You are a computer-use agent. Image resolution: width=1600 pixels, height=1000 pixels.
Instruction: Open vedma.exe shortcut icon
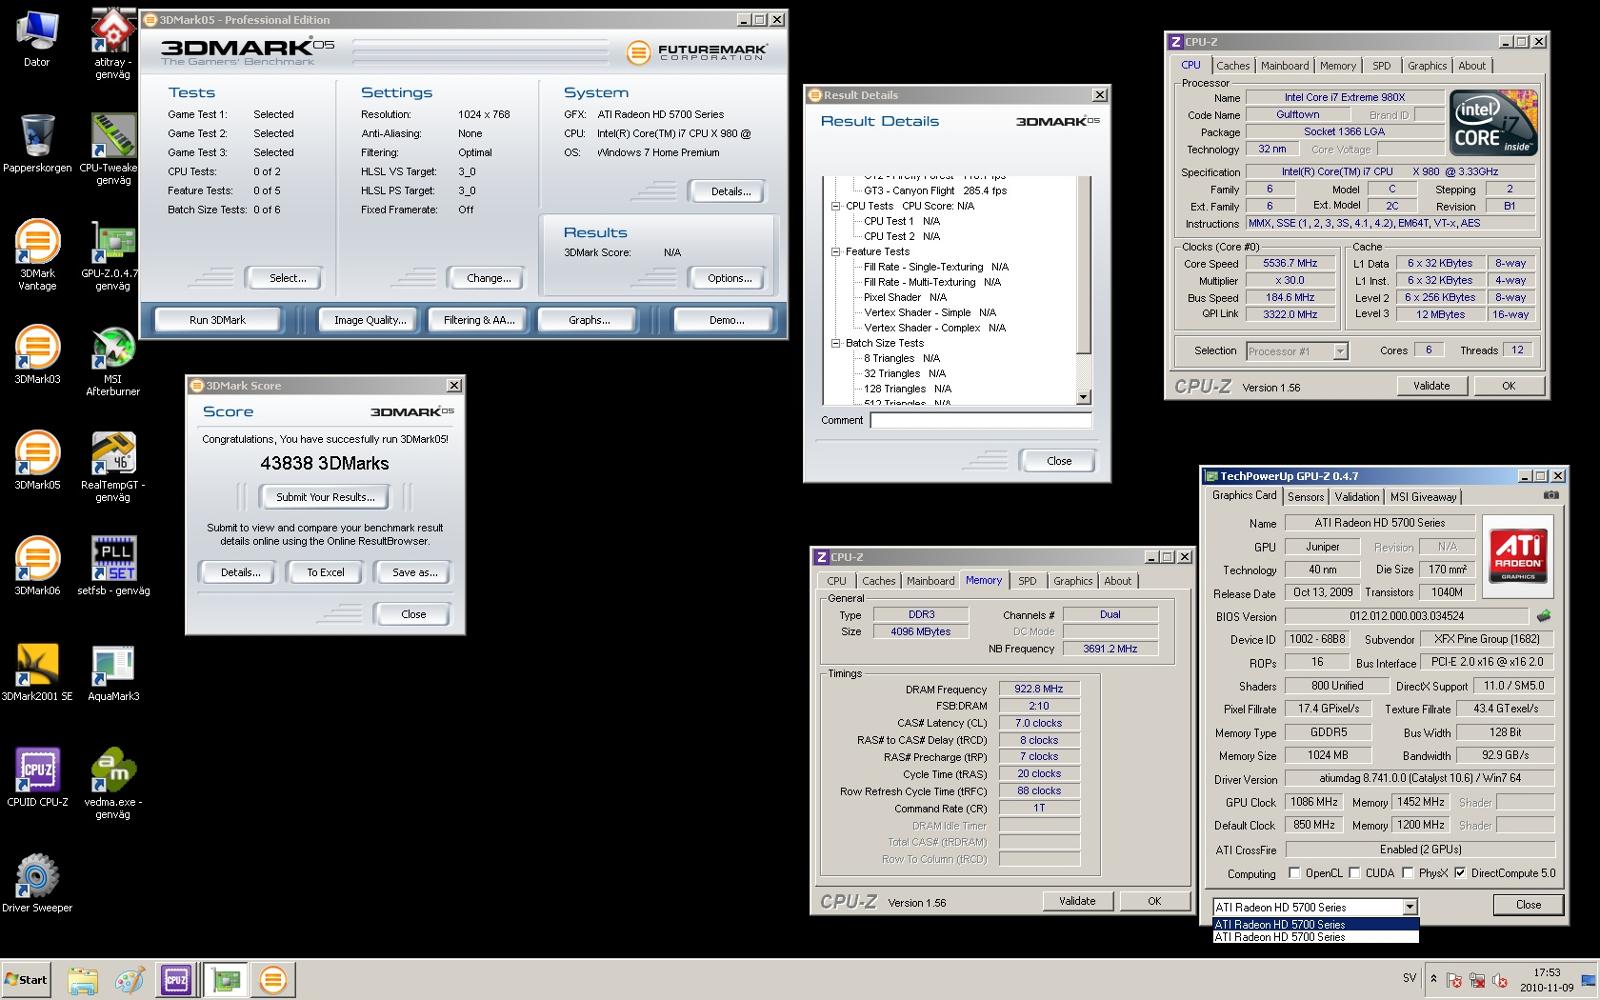click(x=112, y=784)
